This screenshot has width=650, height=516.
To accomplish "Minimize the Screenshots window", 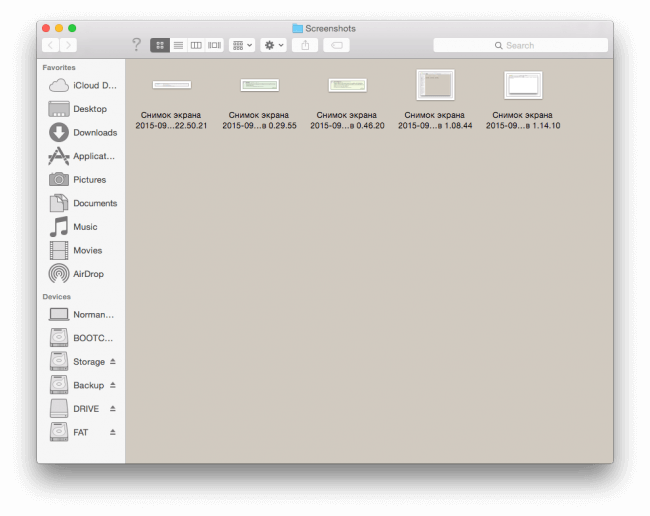I will (59, 28).
